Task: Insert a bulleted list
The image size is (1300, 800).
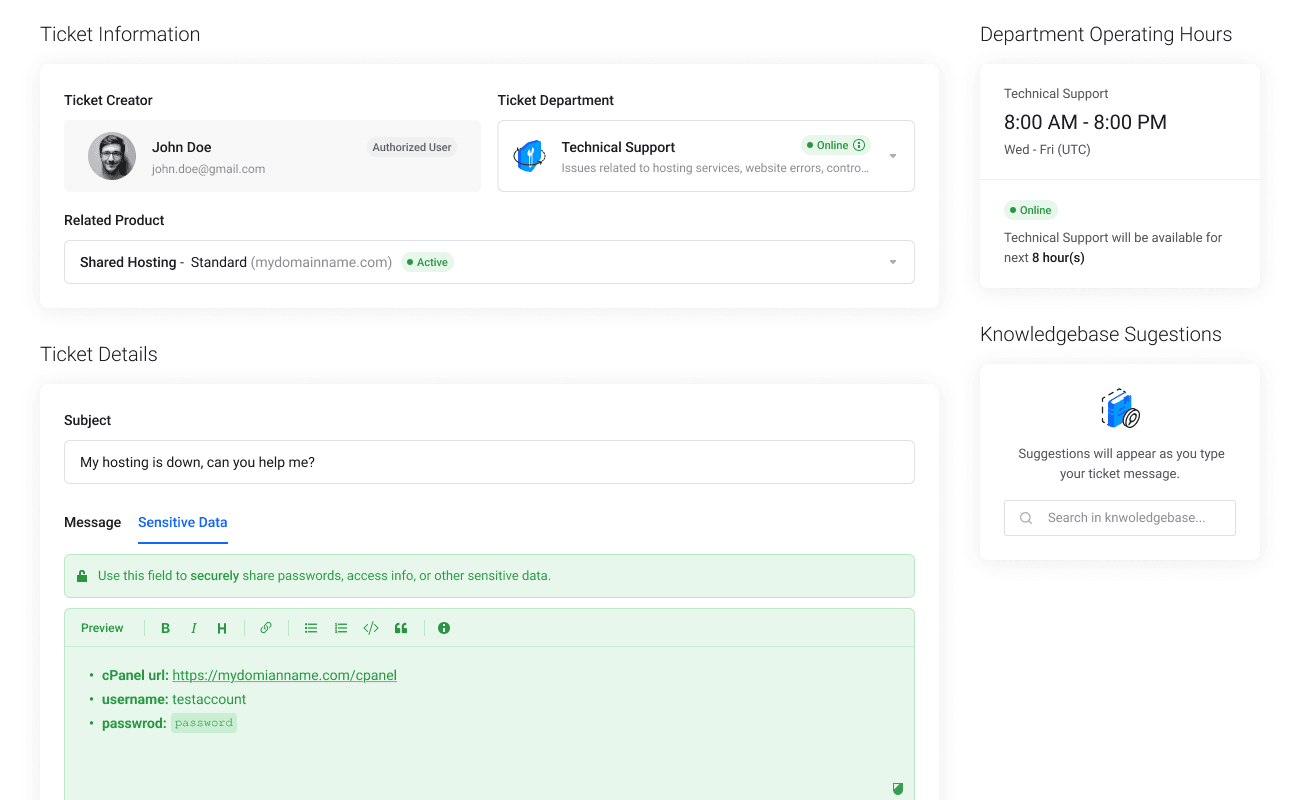Action: pyautogui.click(x=311, y=628)
